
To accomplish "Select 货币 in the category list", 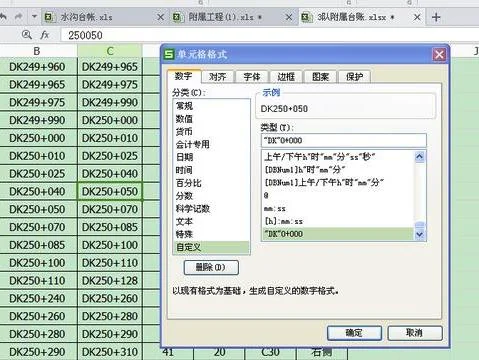I will click(211, 132).
